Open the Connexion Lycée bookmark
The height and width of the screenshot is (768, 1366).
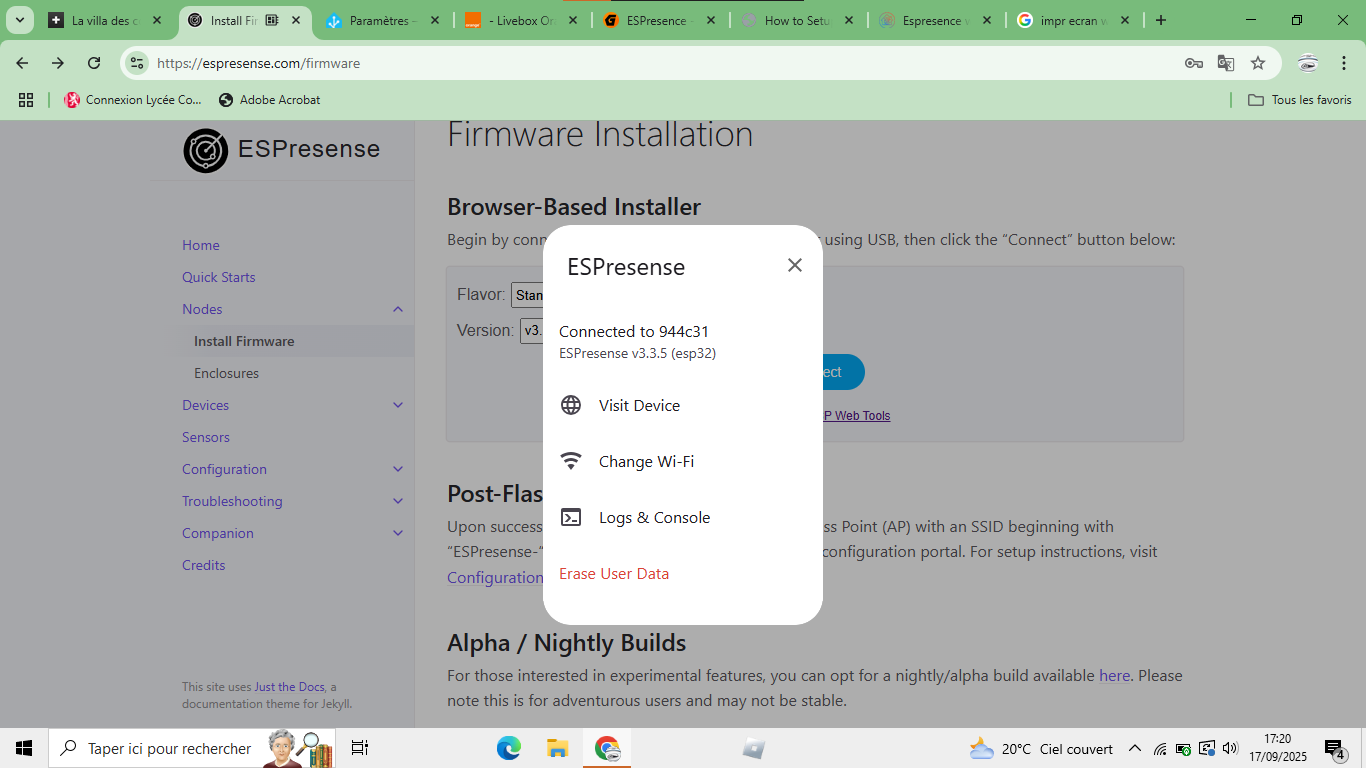coord(133,100)
